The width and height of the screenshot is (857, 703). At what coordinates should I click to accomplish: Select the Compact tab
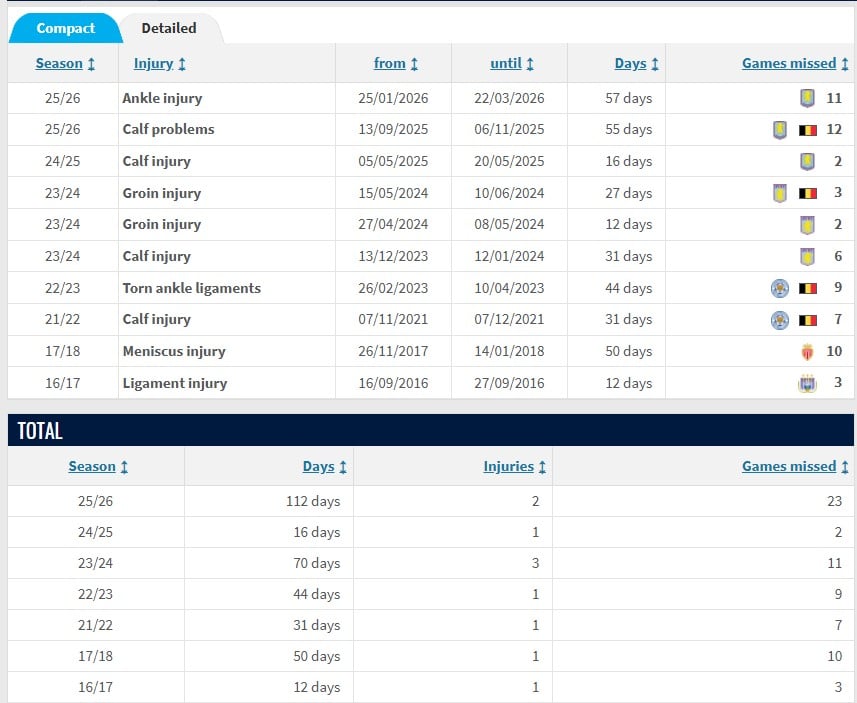[x=66, y=28]
